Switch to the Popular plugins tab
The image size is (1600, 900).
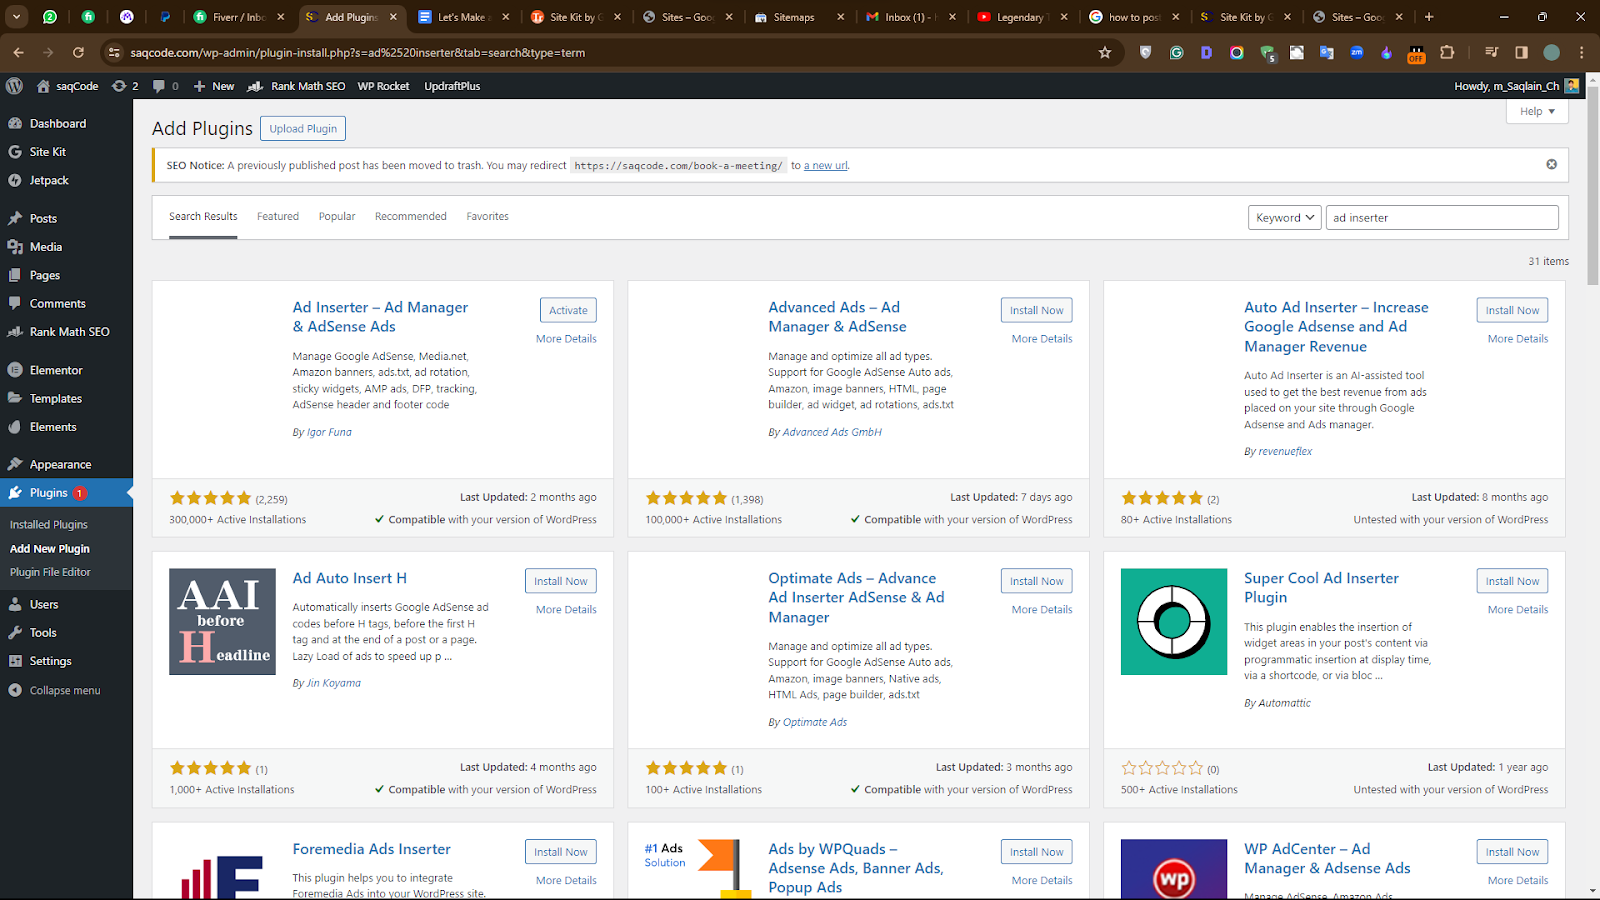337,216
